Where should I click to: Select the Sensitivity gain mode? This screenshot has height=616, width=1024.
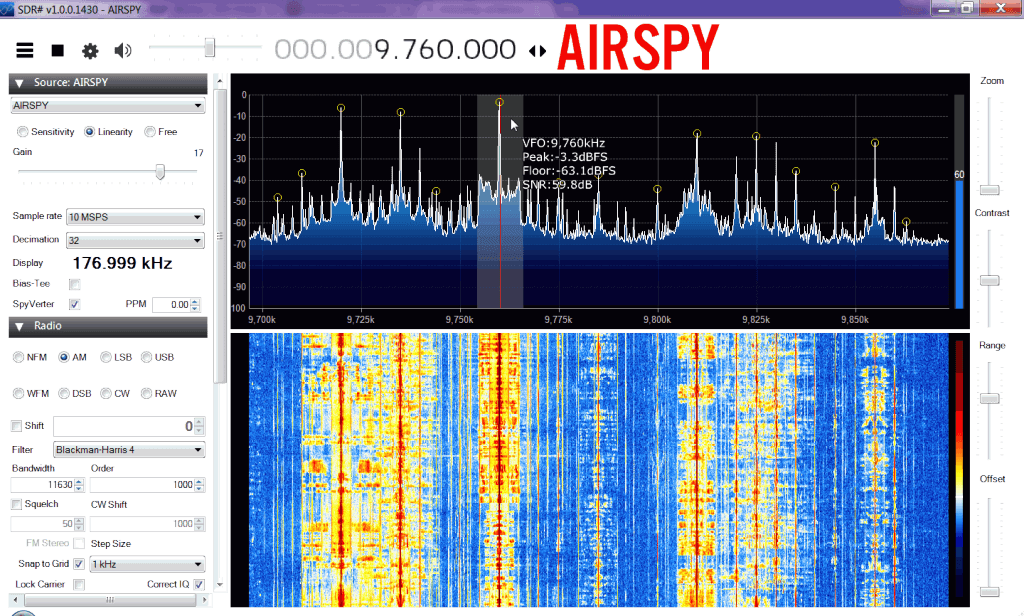tap(23, 132)
